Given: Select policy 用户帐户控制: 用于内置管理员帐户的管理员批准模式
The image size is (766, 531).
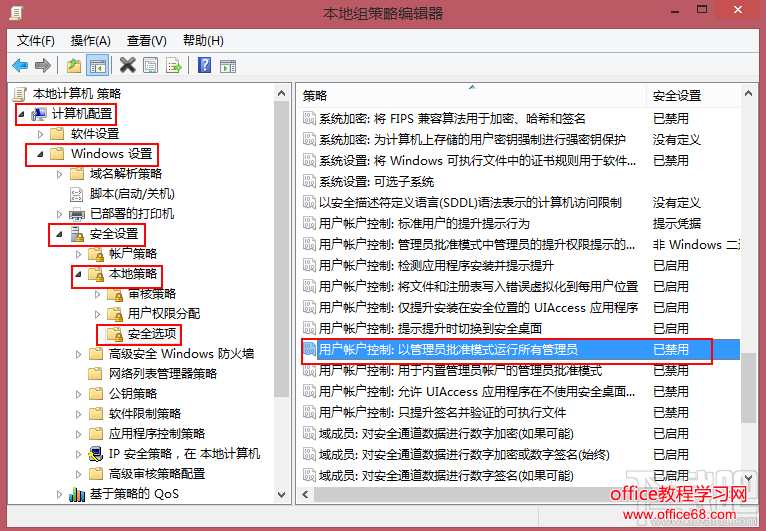Looking at the screenshot, I should tap(521, 371).
